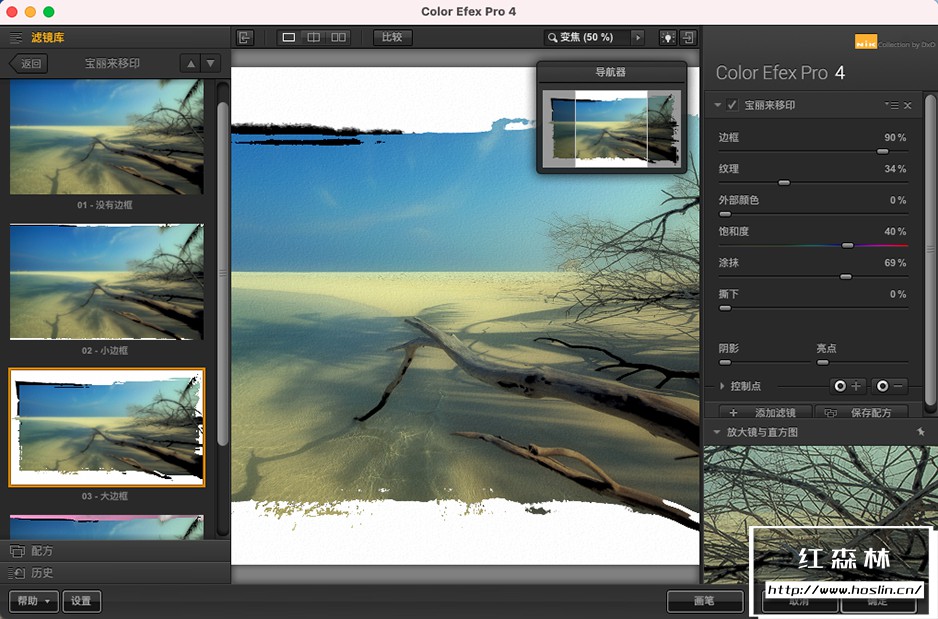Open the 变焦 zoom level dropdown arrow
The height and width of the screenshot is (619, 938).
click(x=637, y=37)
